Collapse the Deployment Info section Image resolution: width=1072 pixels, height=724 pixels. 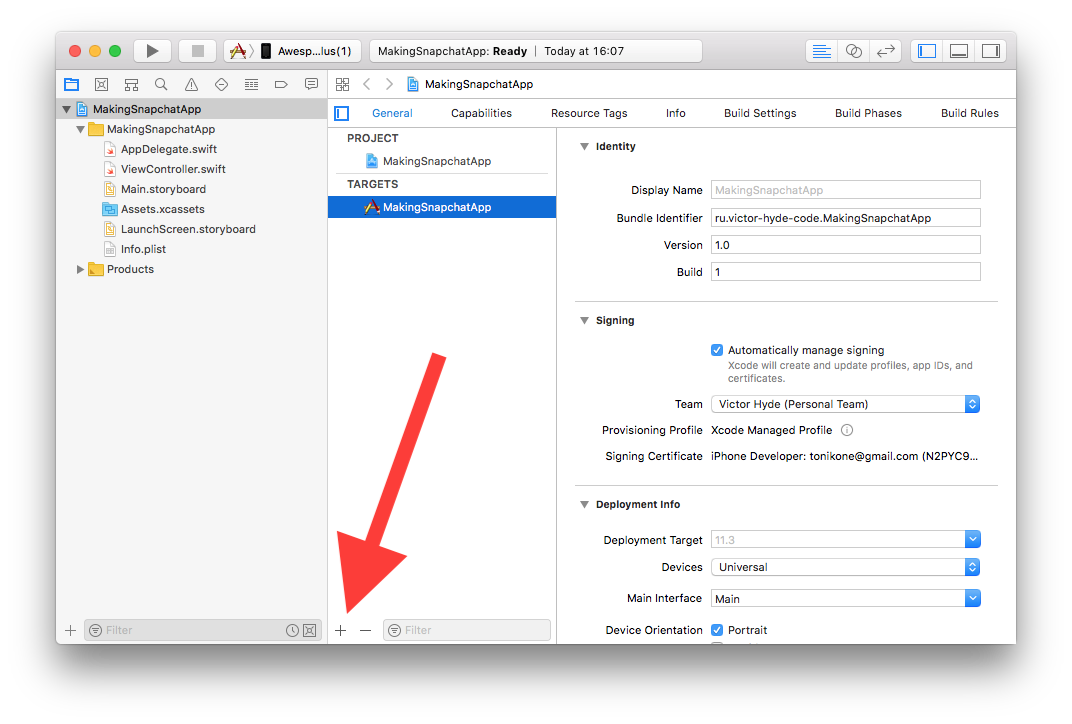(x=585, y=505)
